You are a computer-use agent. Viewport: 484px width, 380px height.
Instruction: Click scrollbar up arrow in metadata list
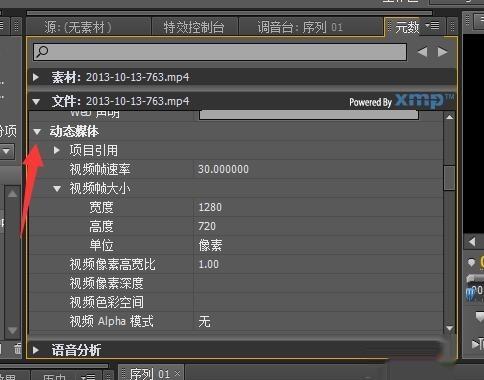(x=450, y=117)
